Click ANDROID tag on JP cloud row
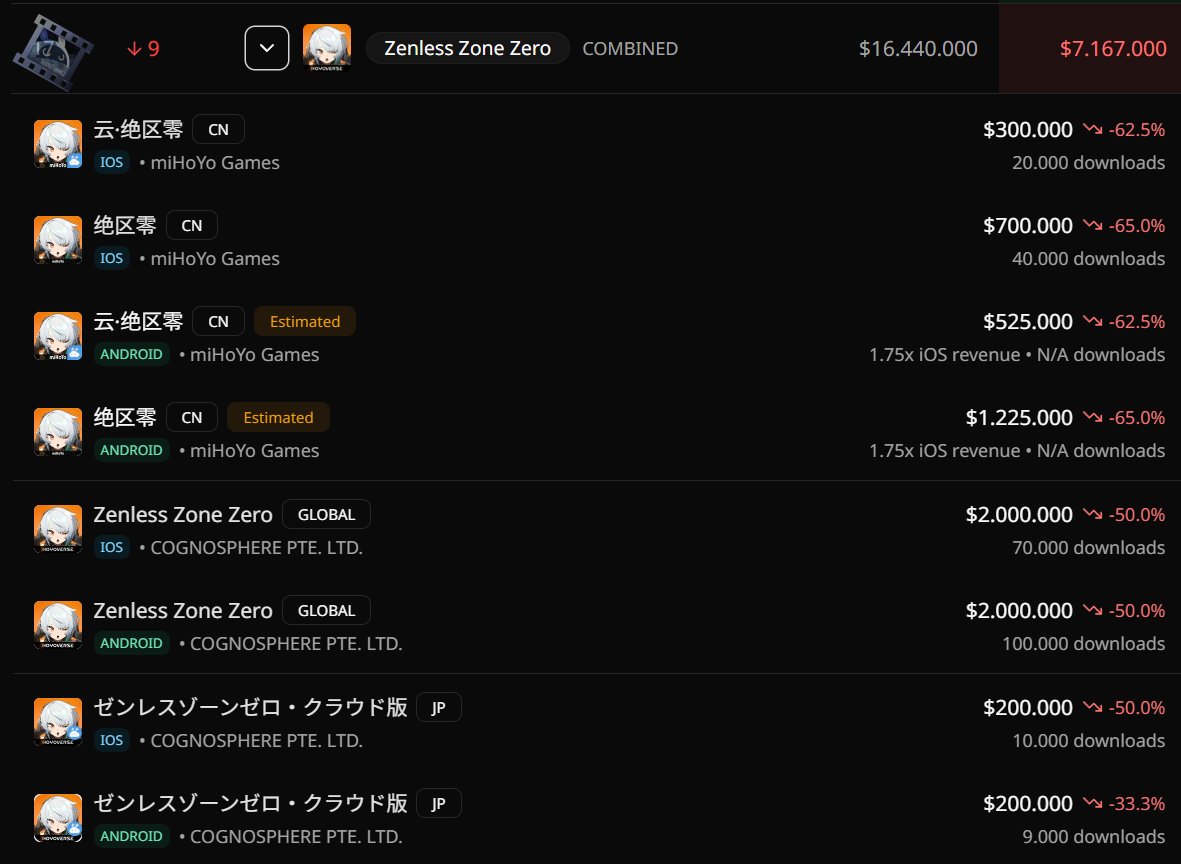Viewport: 1181px width, 864px height. click(x=131, y=836)
